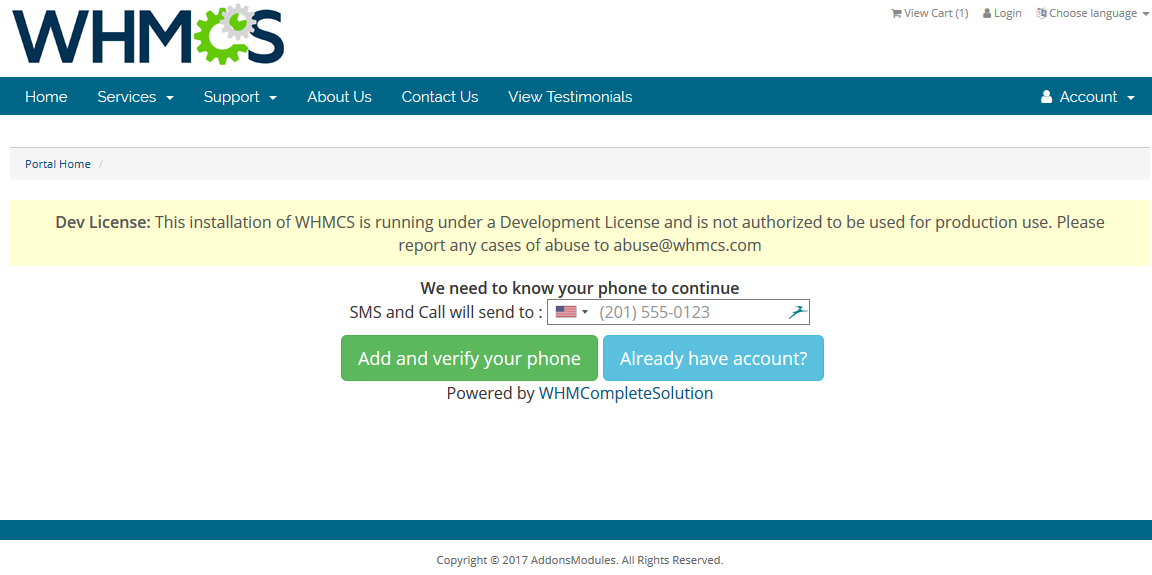Screen dimensions: 1152x575
Task: Expand the Support menu
Action: point(240,97)
